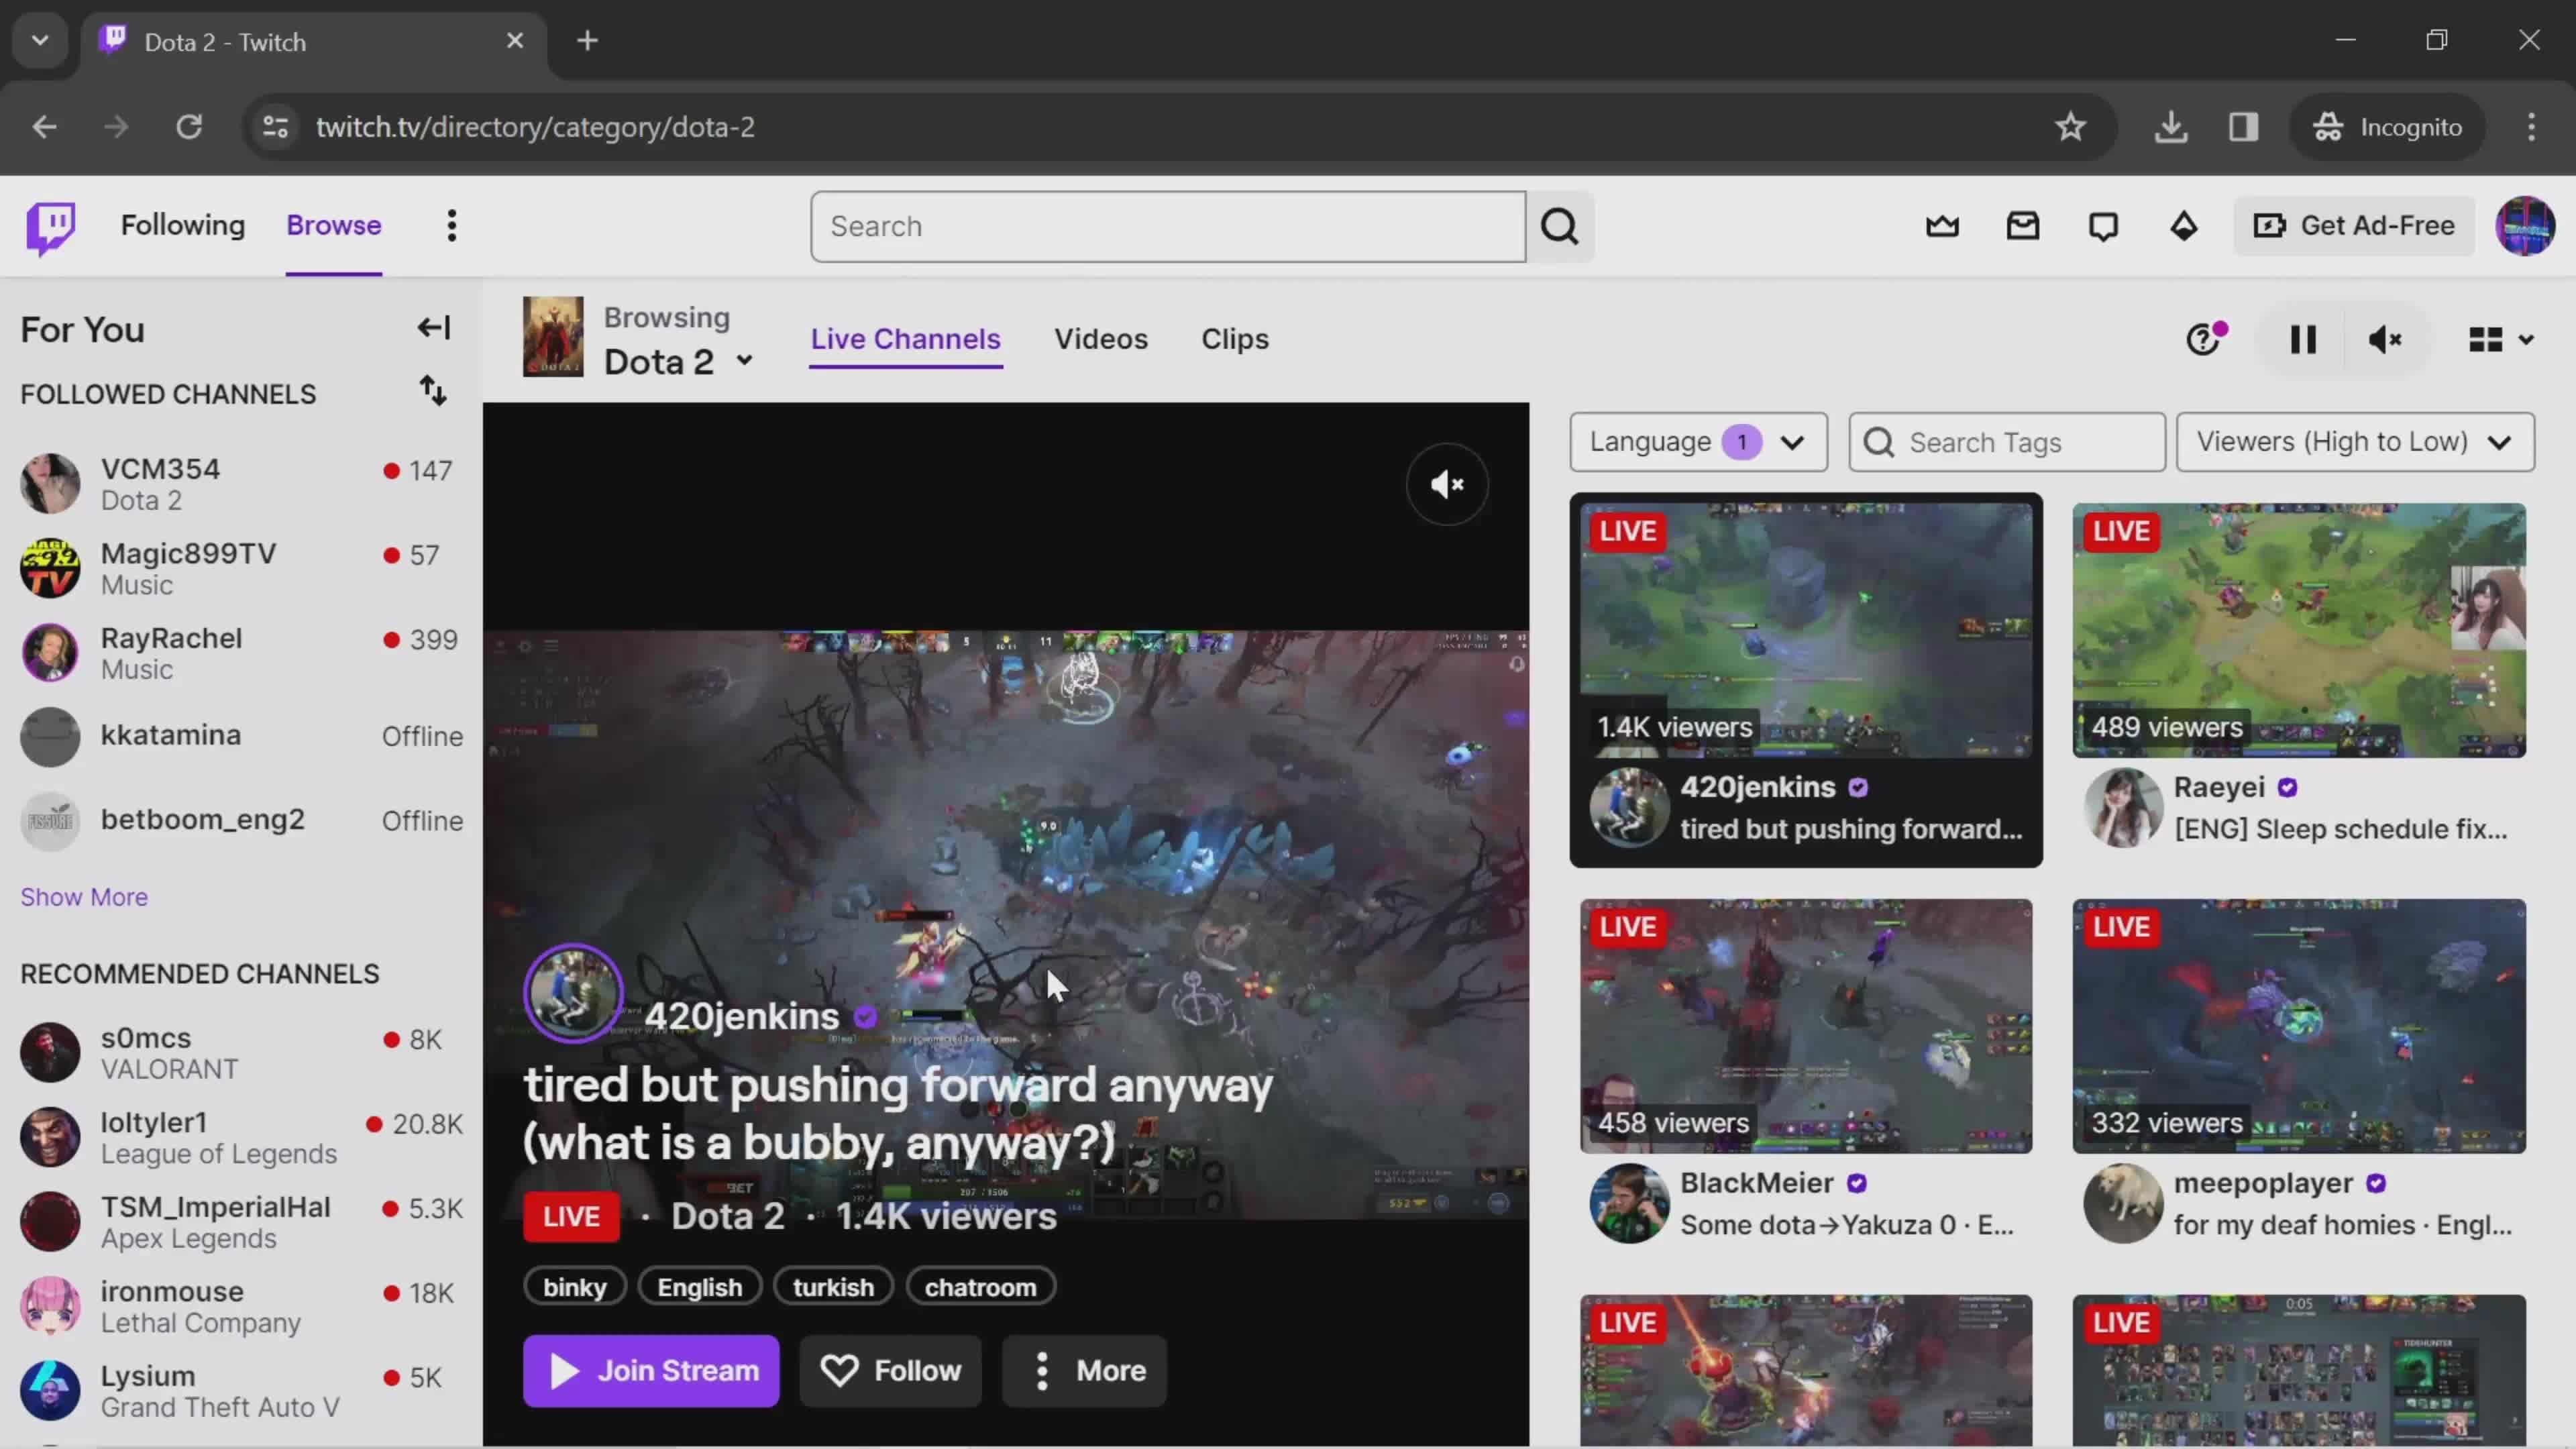
Task: Open recommended channel loltyler1
Action: 241,1137
